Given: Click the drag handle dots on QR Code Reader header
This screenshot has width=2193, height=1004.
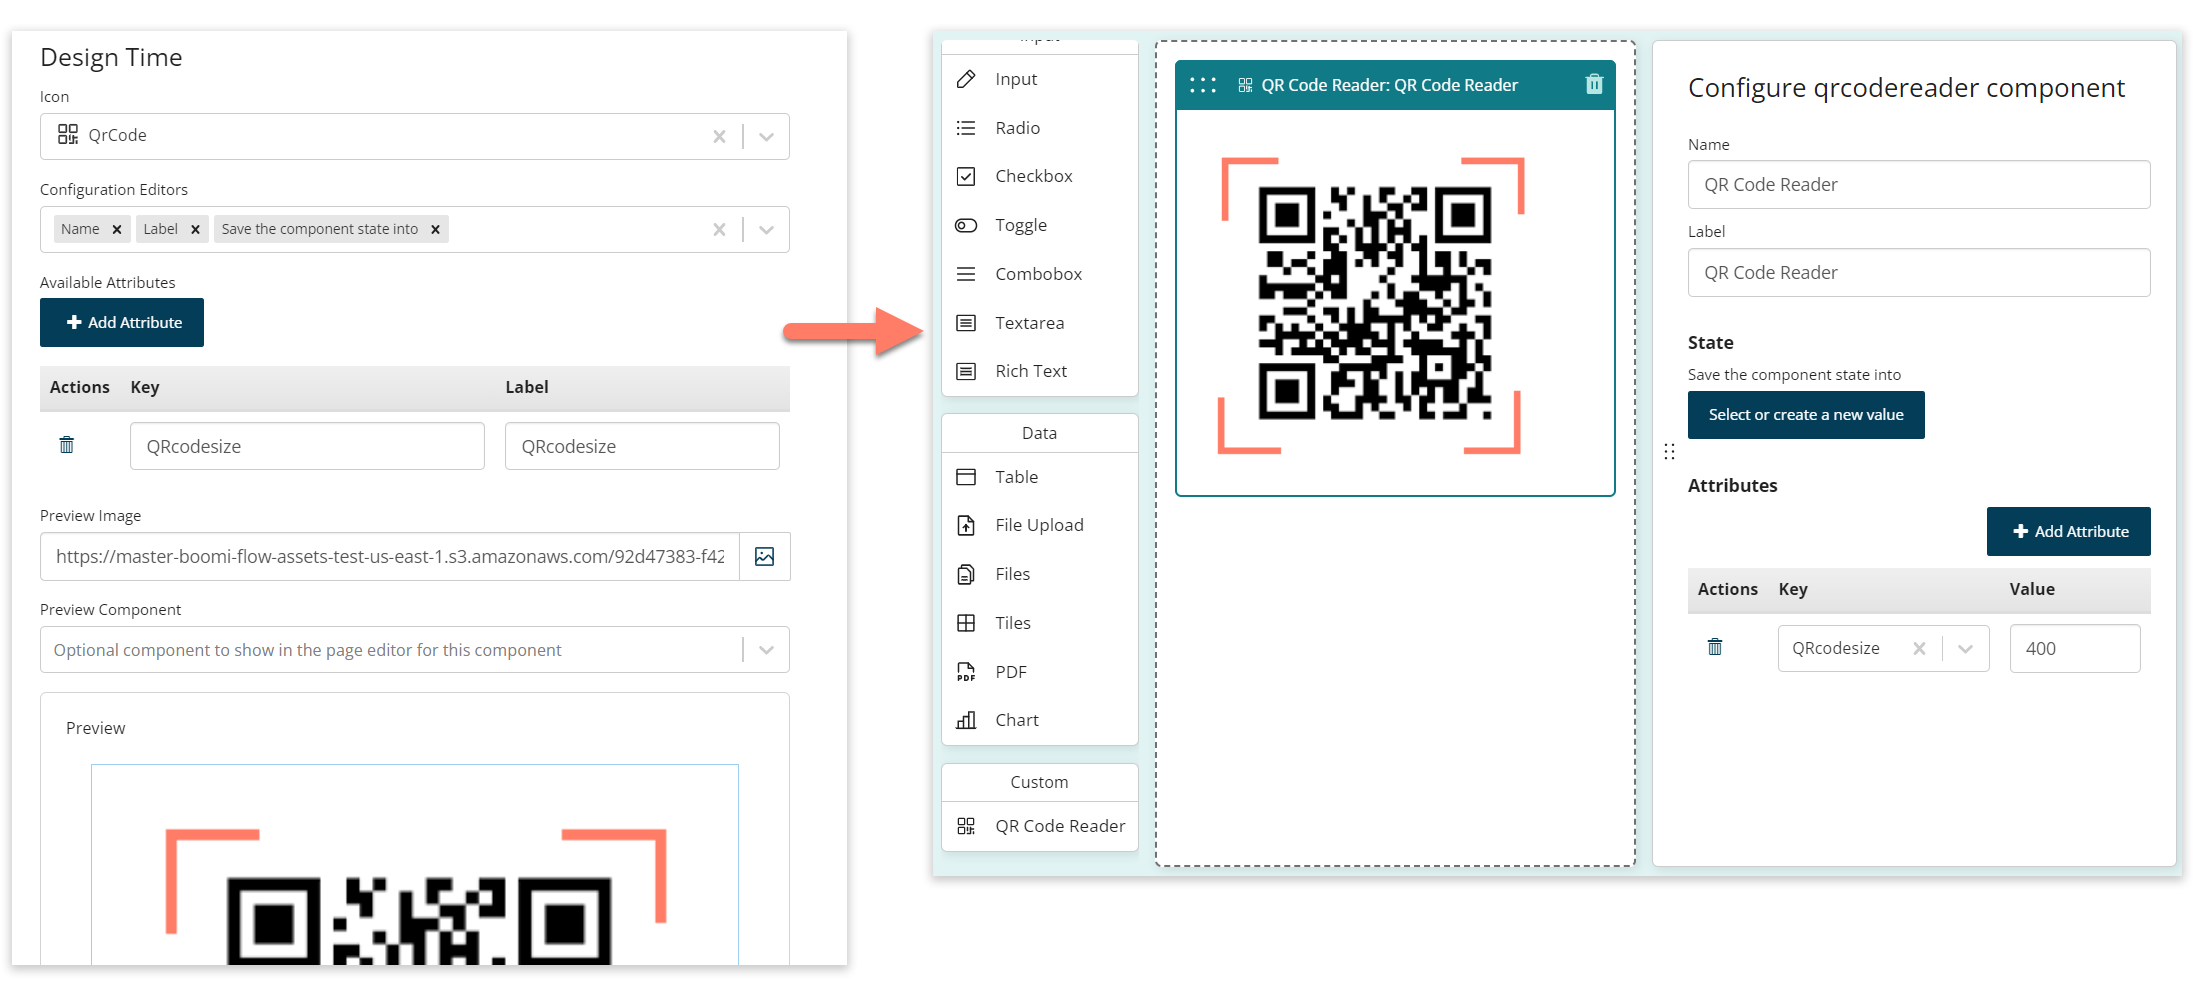Looking at the screenshot, I should (1203, 85).
